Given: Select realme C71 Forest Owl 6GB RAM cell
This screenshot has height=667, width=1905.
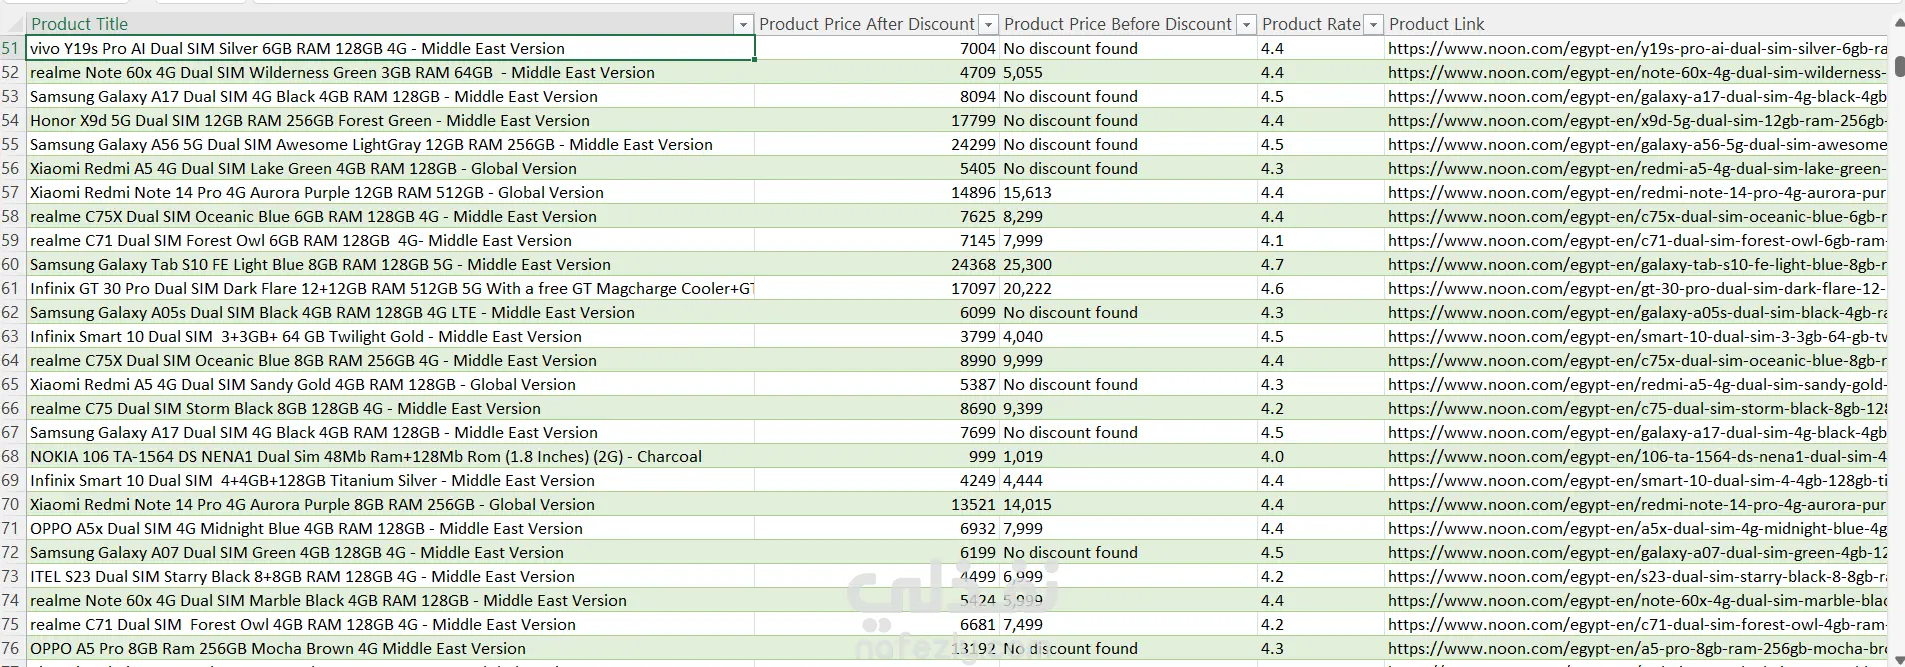Looking at the screenshot, I should click(390, 240).
